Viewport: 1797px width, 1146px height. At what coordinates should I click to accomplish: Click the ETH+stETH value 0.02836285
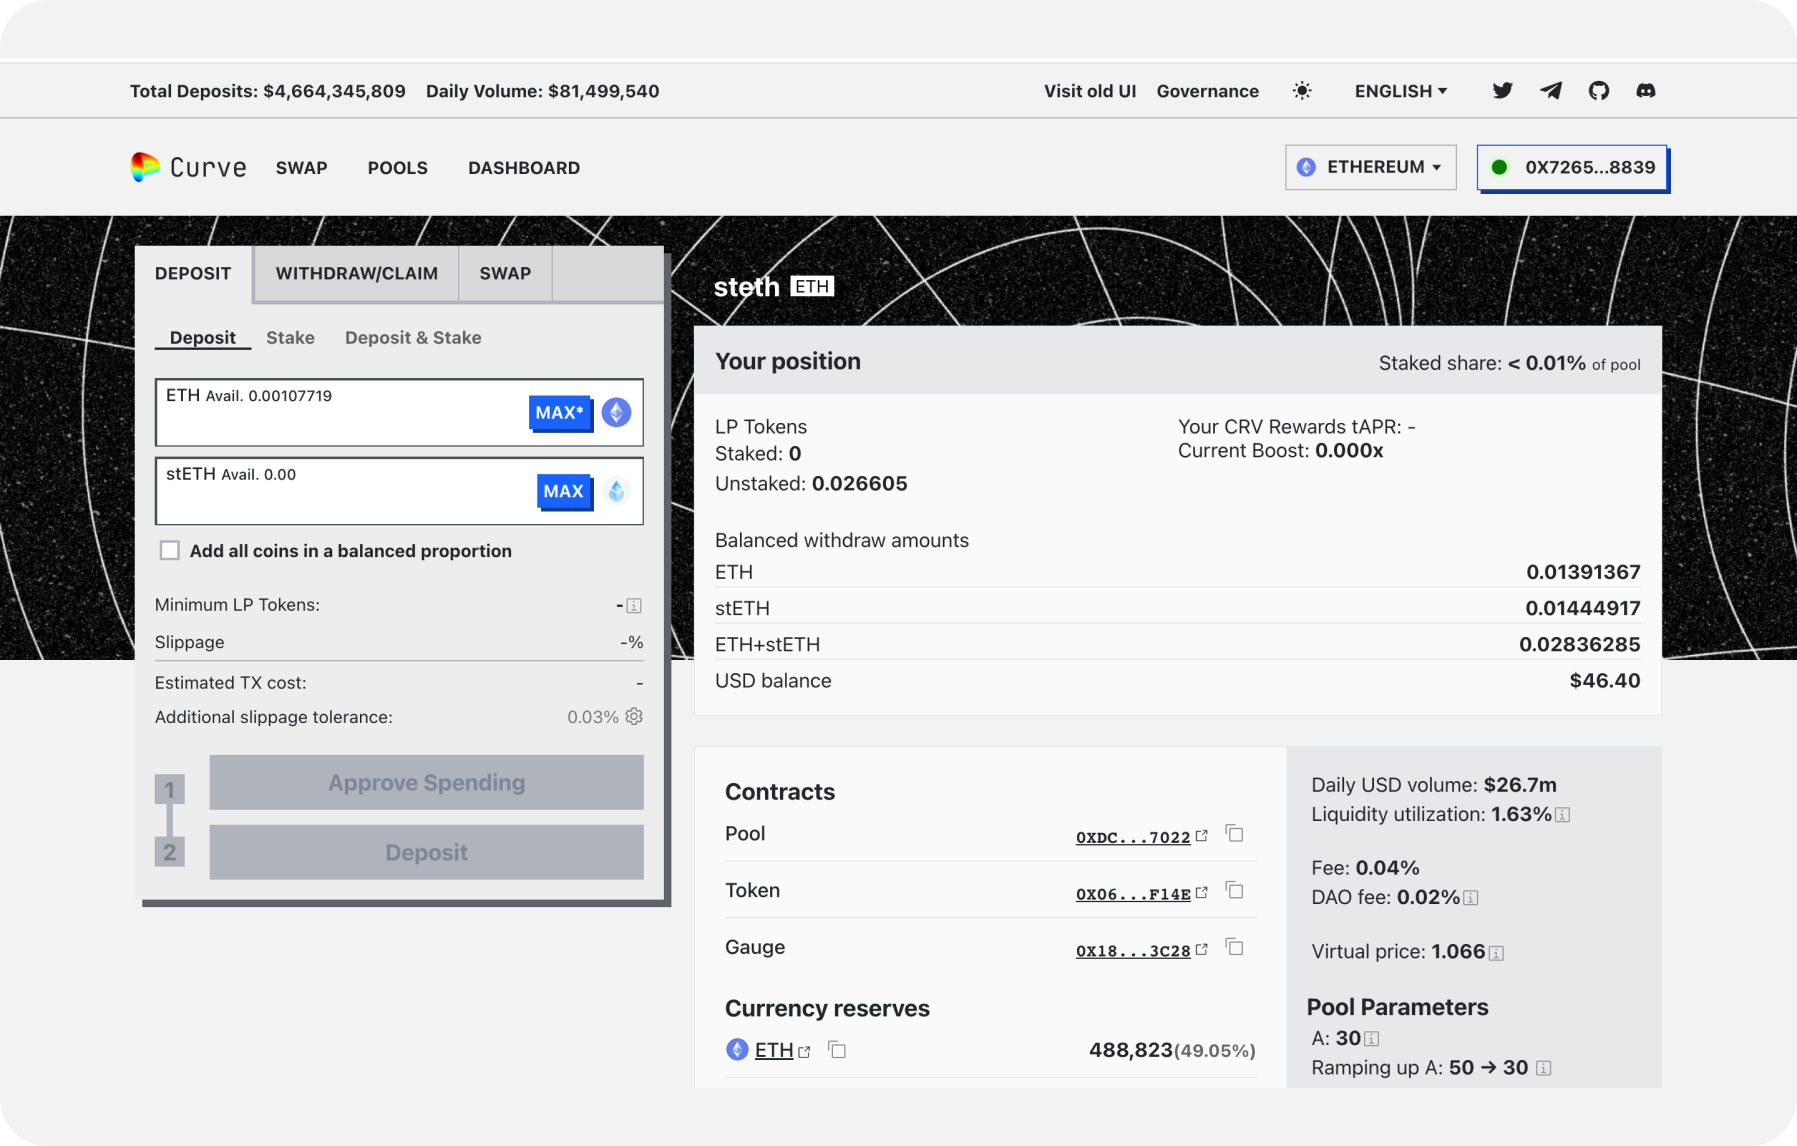1580,645
